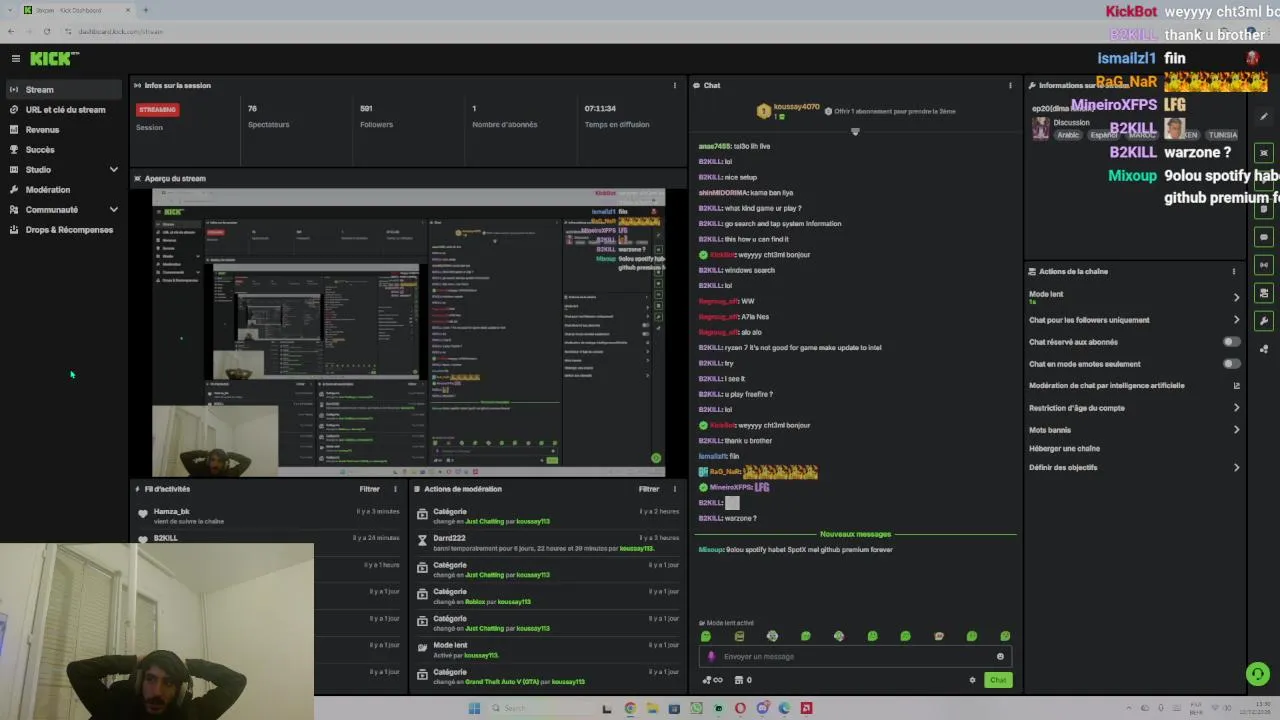Open Définir des objectifs setting
Image resolution: width=1280 pixels, height=720 pixels.
(1134, 467)
